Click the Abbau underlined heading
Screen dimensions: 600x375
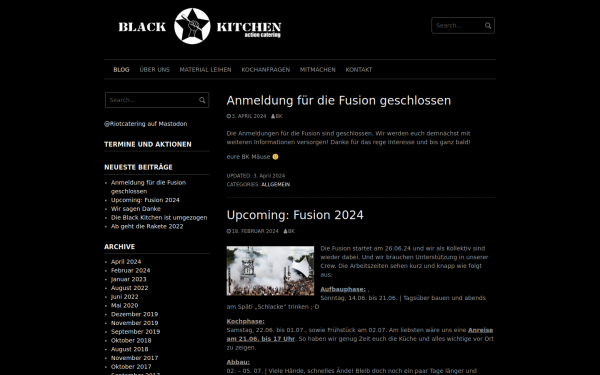(x=238, y=362)
